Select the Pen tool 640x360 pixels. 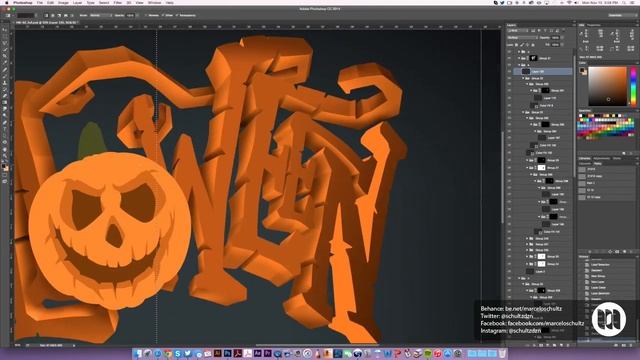[5, 121]
